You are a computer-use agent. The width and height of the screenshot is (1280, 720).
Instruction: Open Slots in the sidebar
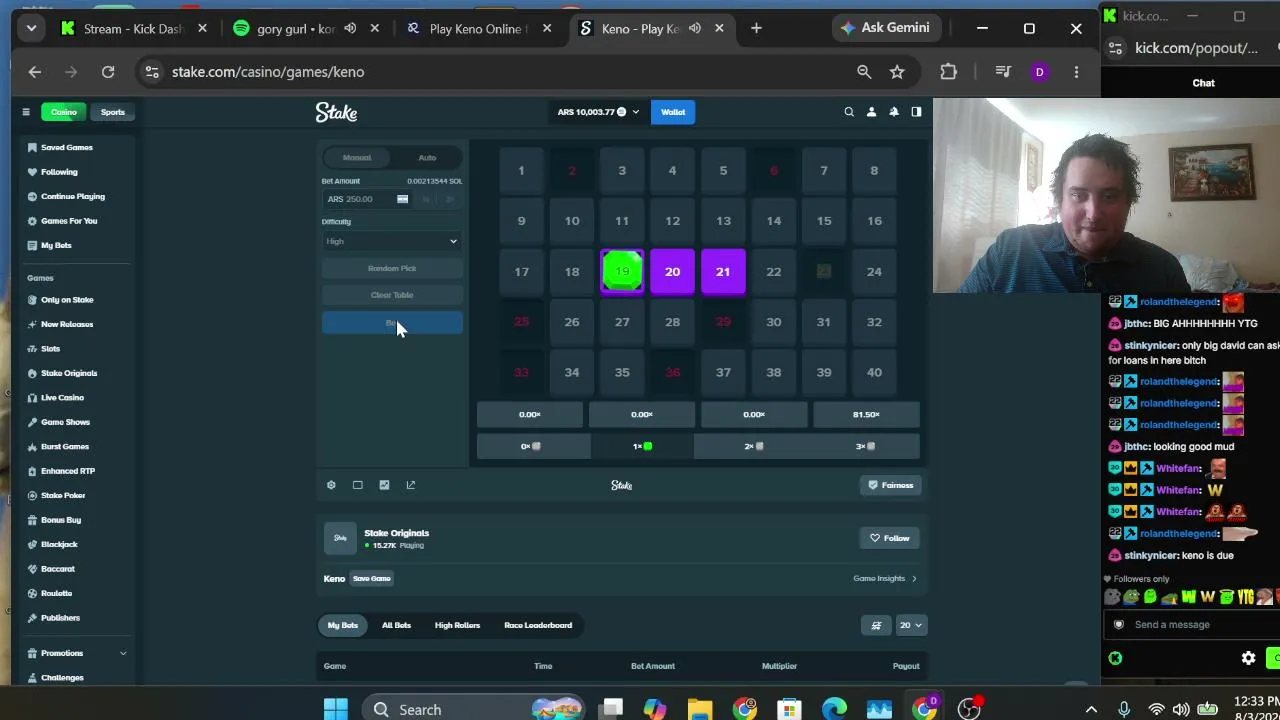(50, 348)
